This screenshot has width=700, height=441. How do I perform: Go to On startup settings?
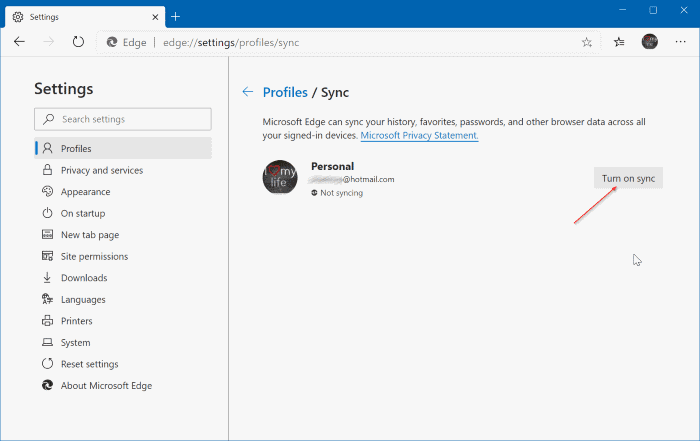click(82, 213)
